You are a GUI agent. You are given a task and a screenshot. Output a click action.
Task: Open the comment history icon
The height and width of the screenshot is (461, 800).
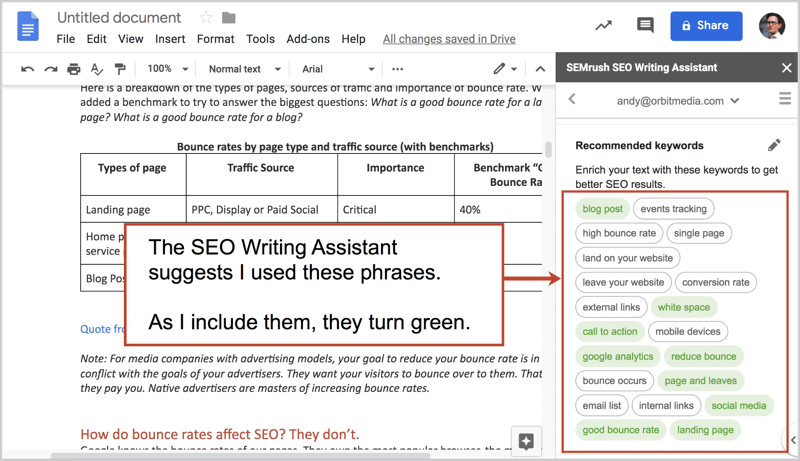coord(645,25)
